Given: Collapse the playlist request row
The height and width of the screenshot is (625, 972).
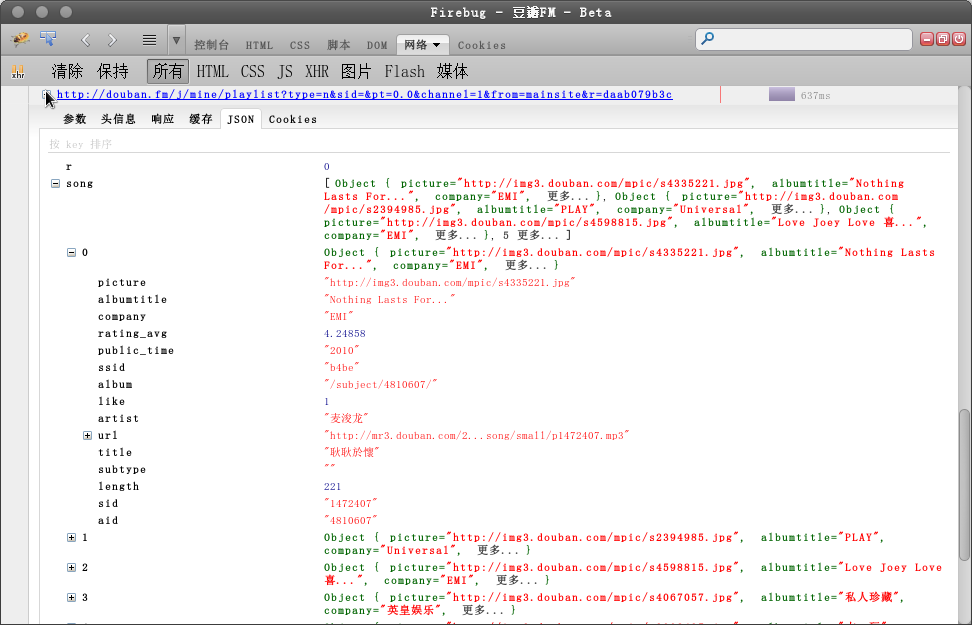Looking at the screenshot, I should pos(46,95).
